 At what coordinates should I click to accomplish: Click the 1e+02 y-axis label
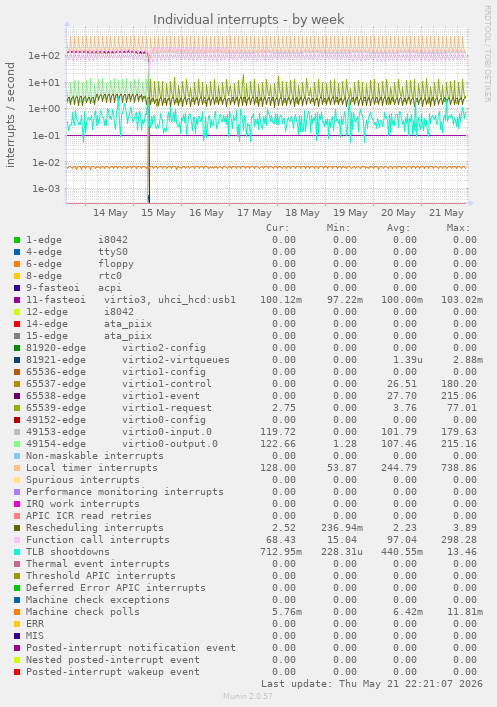click(x=44, y=56)
